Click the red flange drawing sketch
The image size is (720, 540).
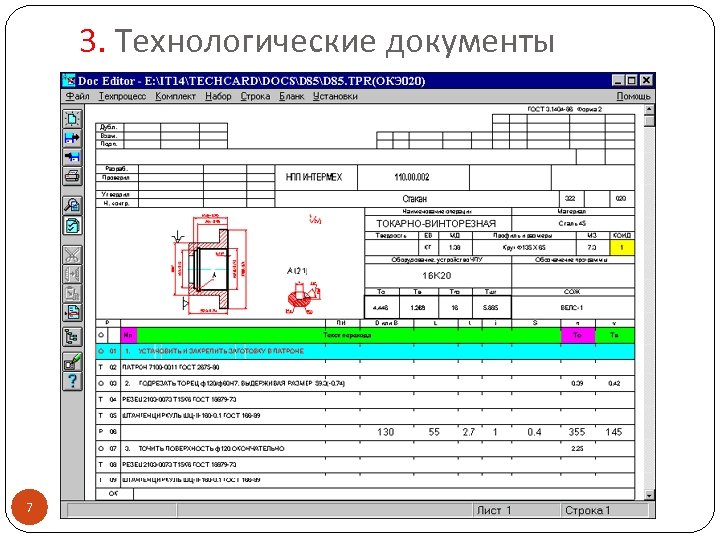(x=208, y=264)
